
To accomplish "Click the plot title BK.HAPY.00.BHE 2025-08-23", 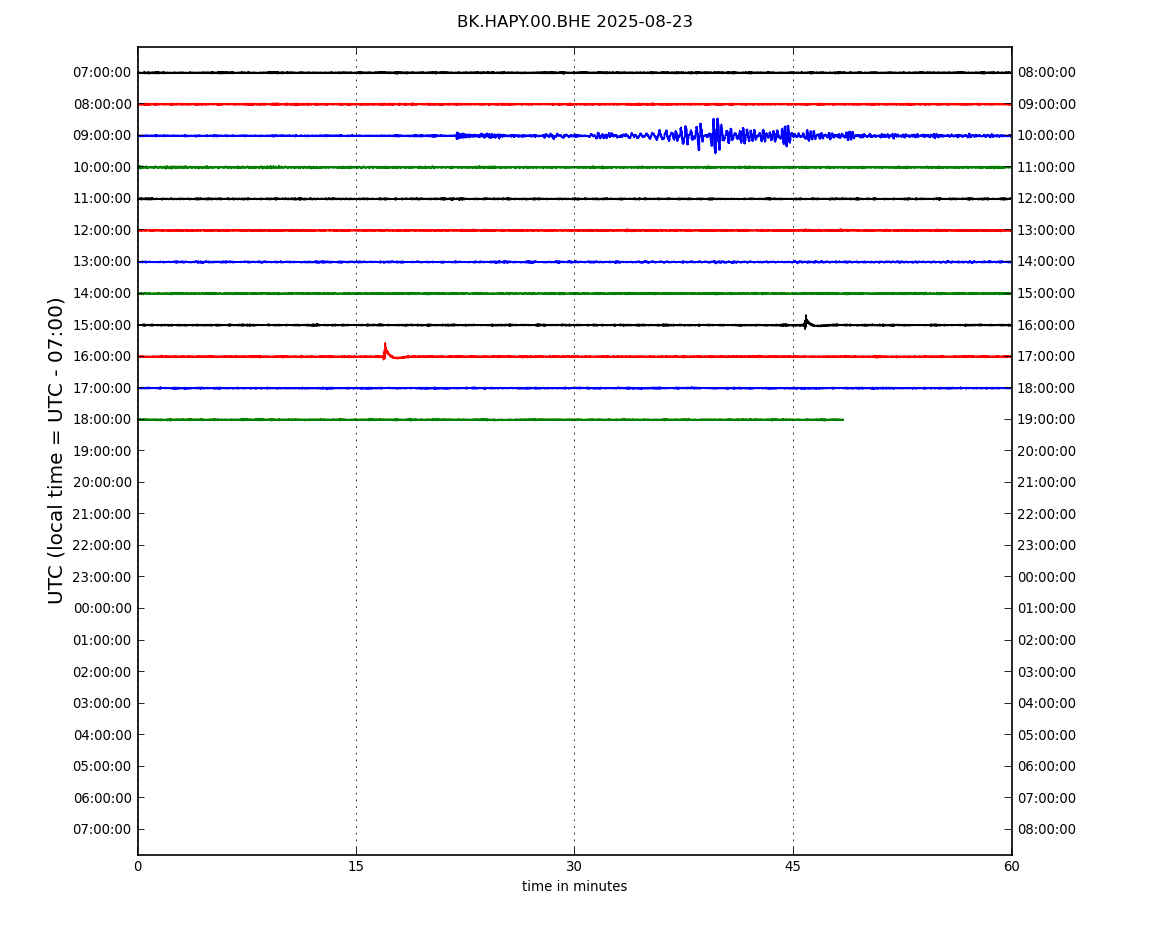I will pos(574,22).
